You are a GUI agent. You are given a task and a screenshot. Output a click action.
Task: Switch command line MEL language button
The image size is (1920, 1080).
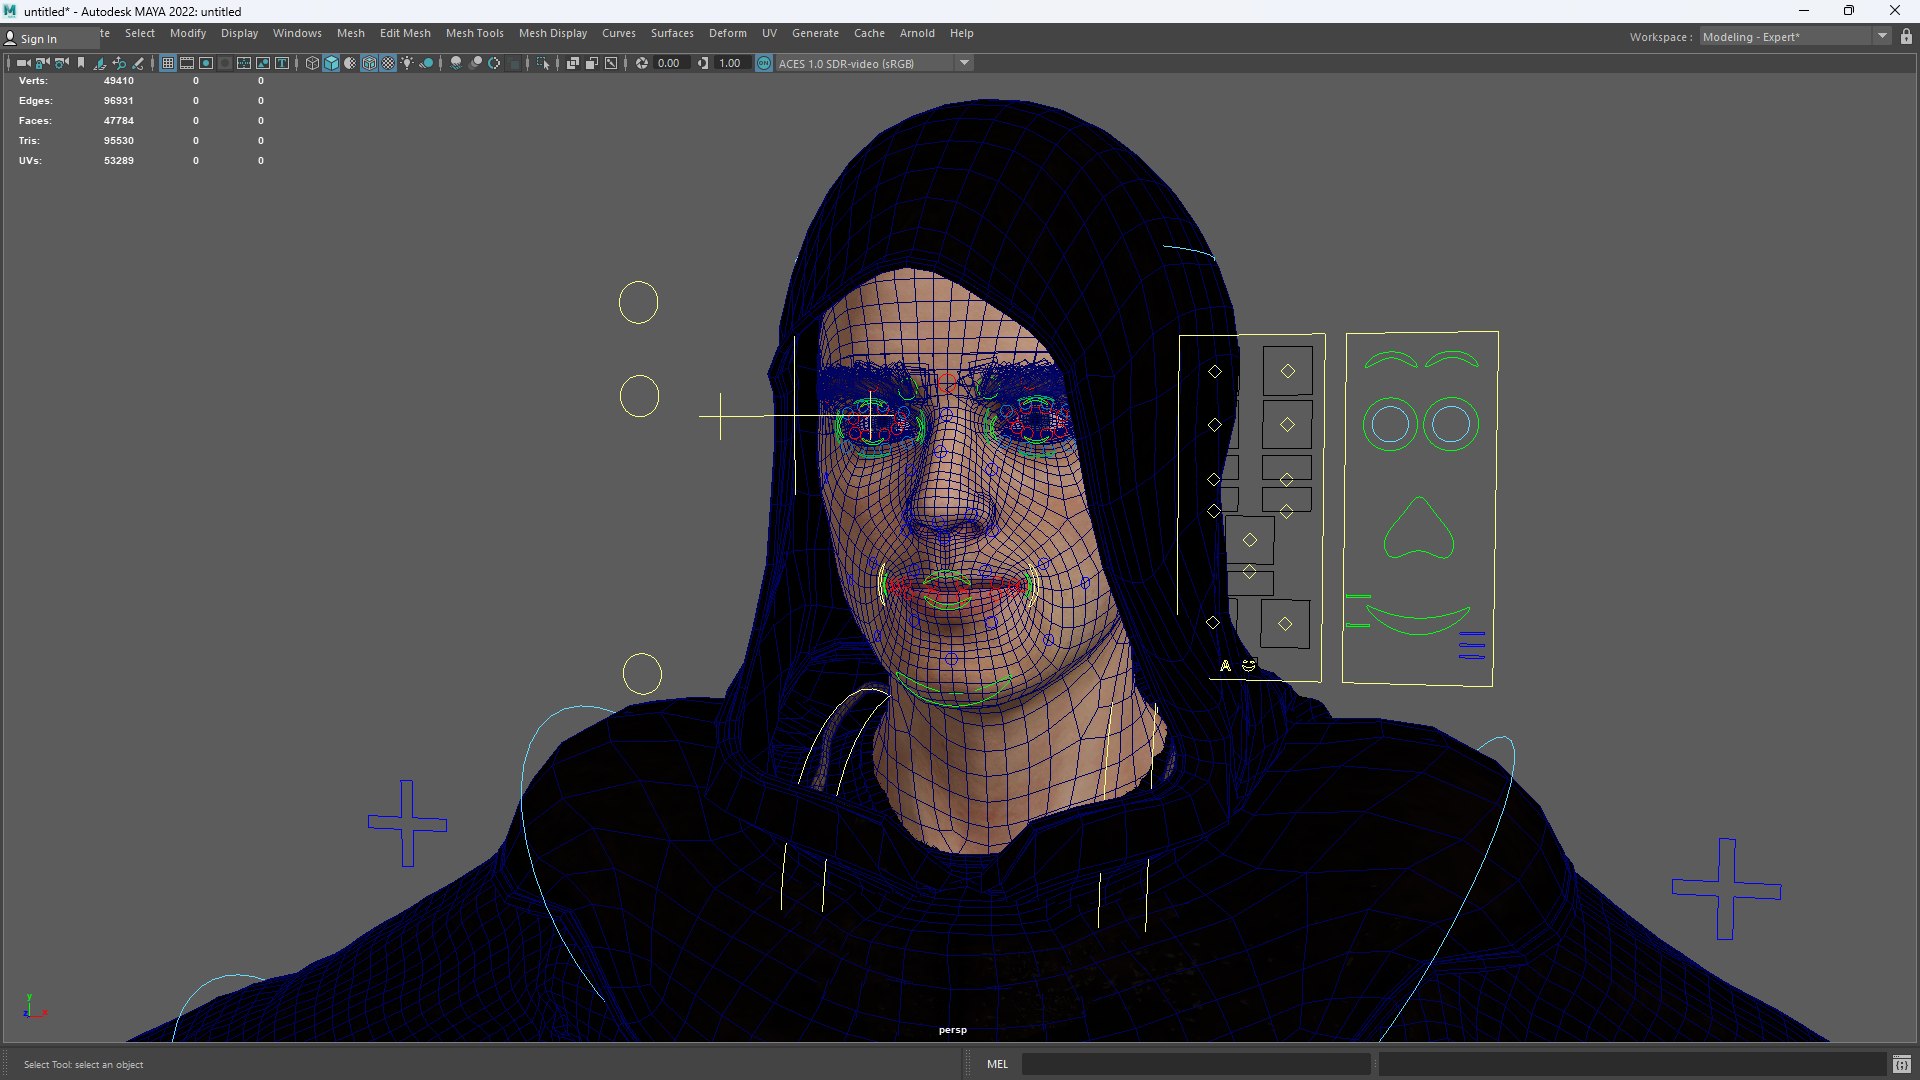997,1064
